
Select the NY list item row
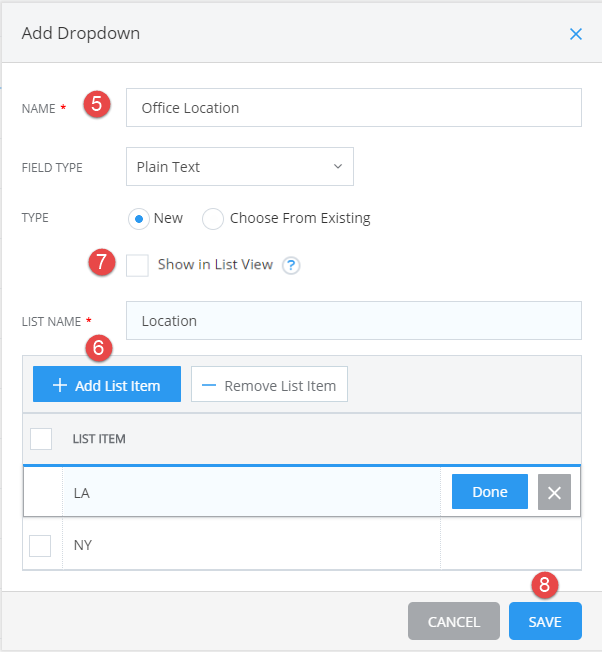pos(302,544)
